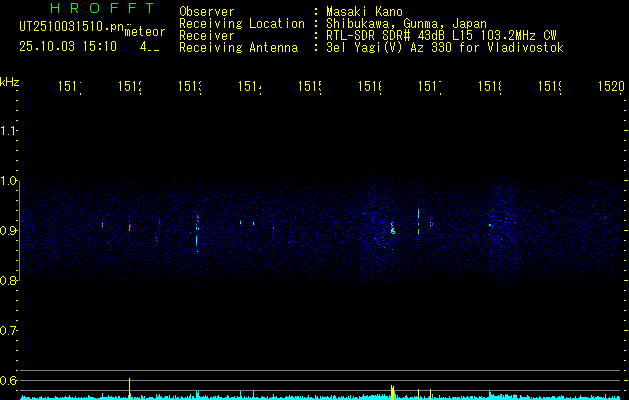Screen dimensions: 629x400
Task: Click the HROFFT title text
Action: point(103,8)
